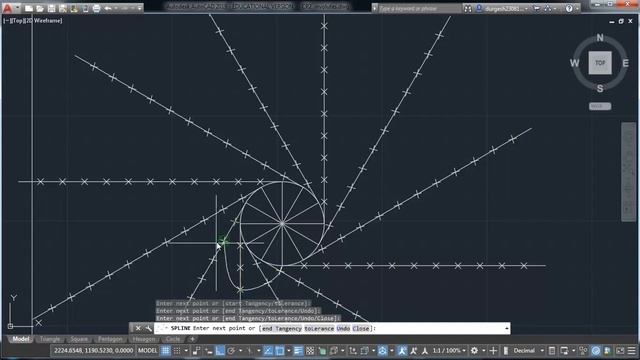Toggle selection cycling icon
640x360 pixels.
[x=322, y=351]
